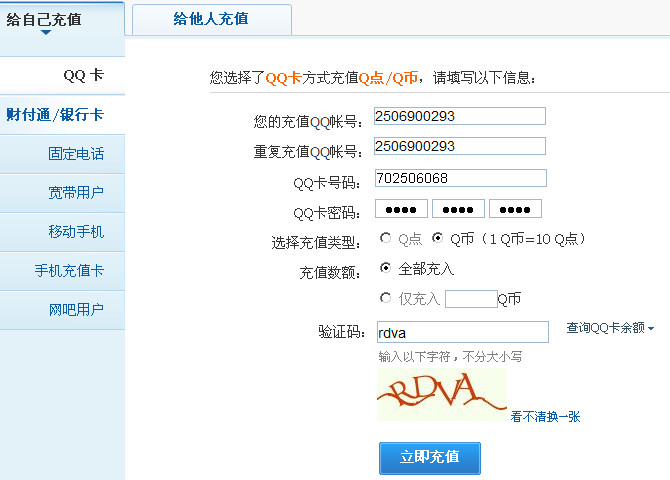Screen dimensions: 670x480
Task: Click the QQ卡号码 input field
Action: [x=461, y=178]
